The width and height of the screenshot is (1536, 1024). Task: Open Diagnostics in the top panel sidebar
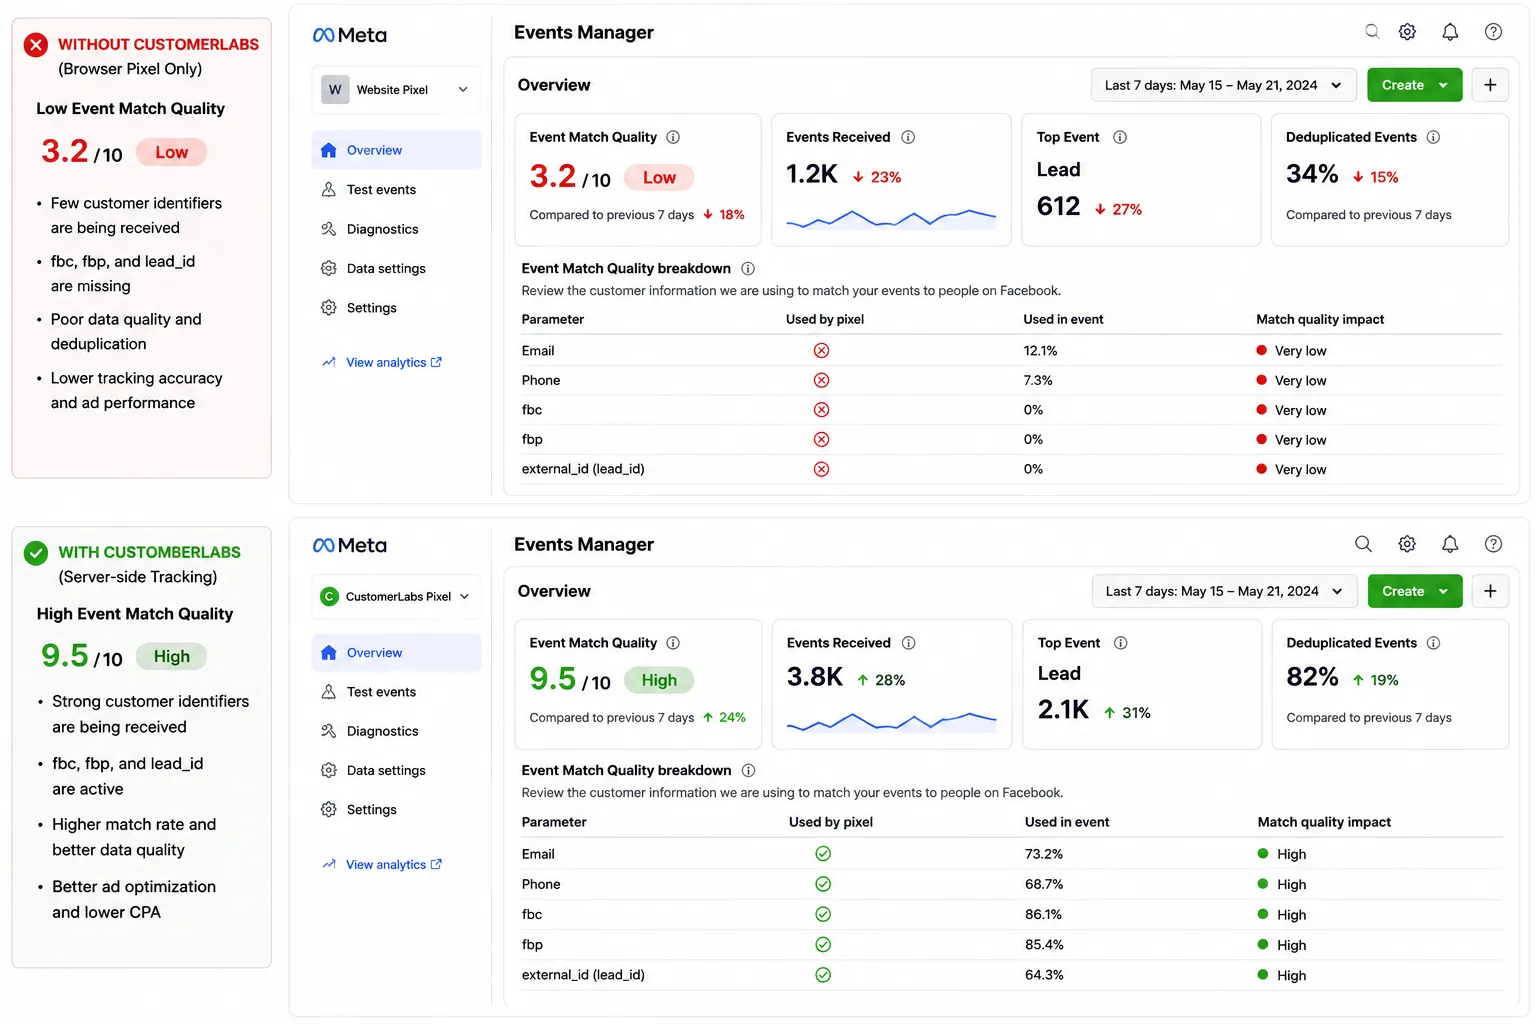(380, 229)
